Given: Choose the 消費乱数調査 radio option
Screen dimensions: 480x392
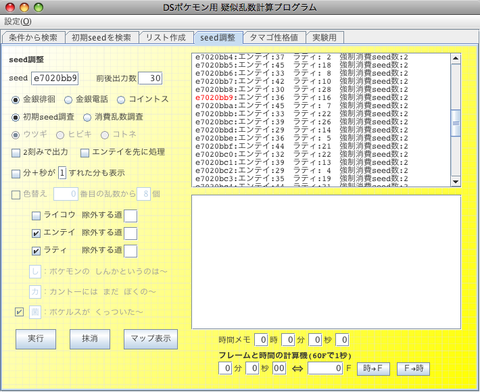Looking at the screenshot, I should click(87, 117).
